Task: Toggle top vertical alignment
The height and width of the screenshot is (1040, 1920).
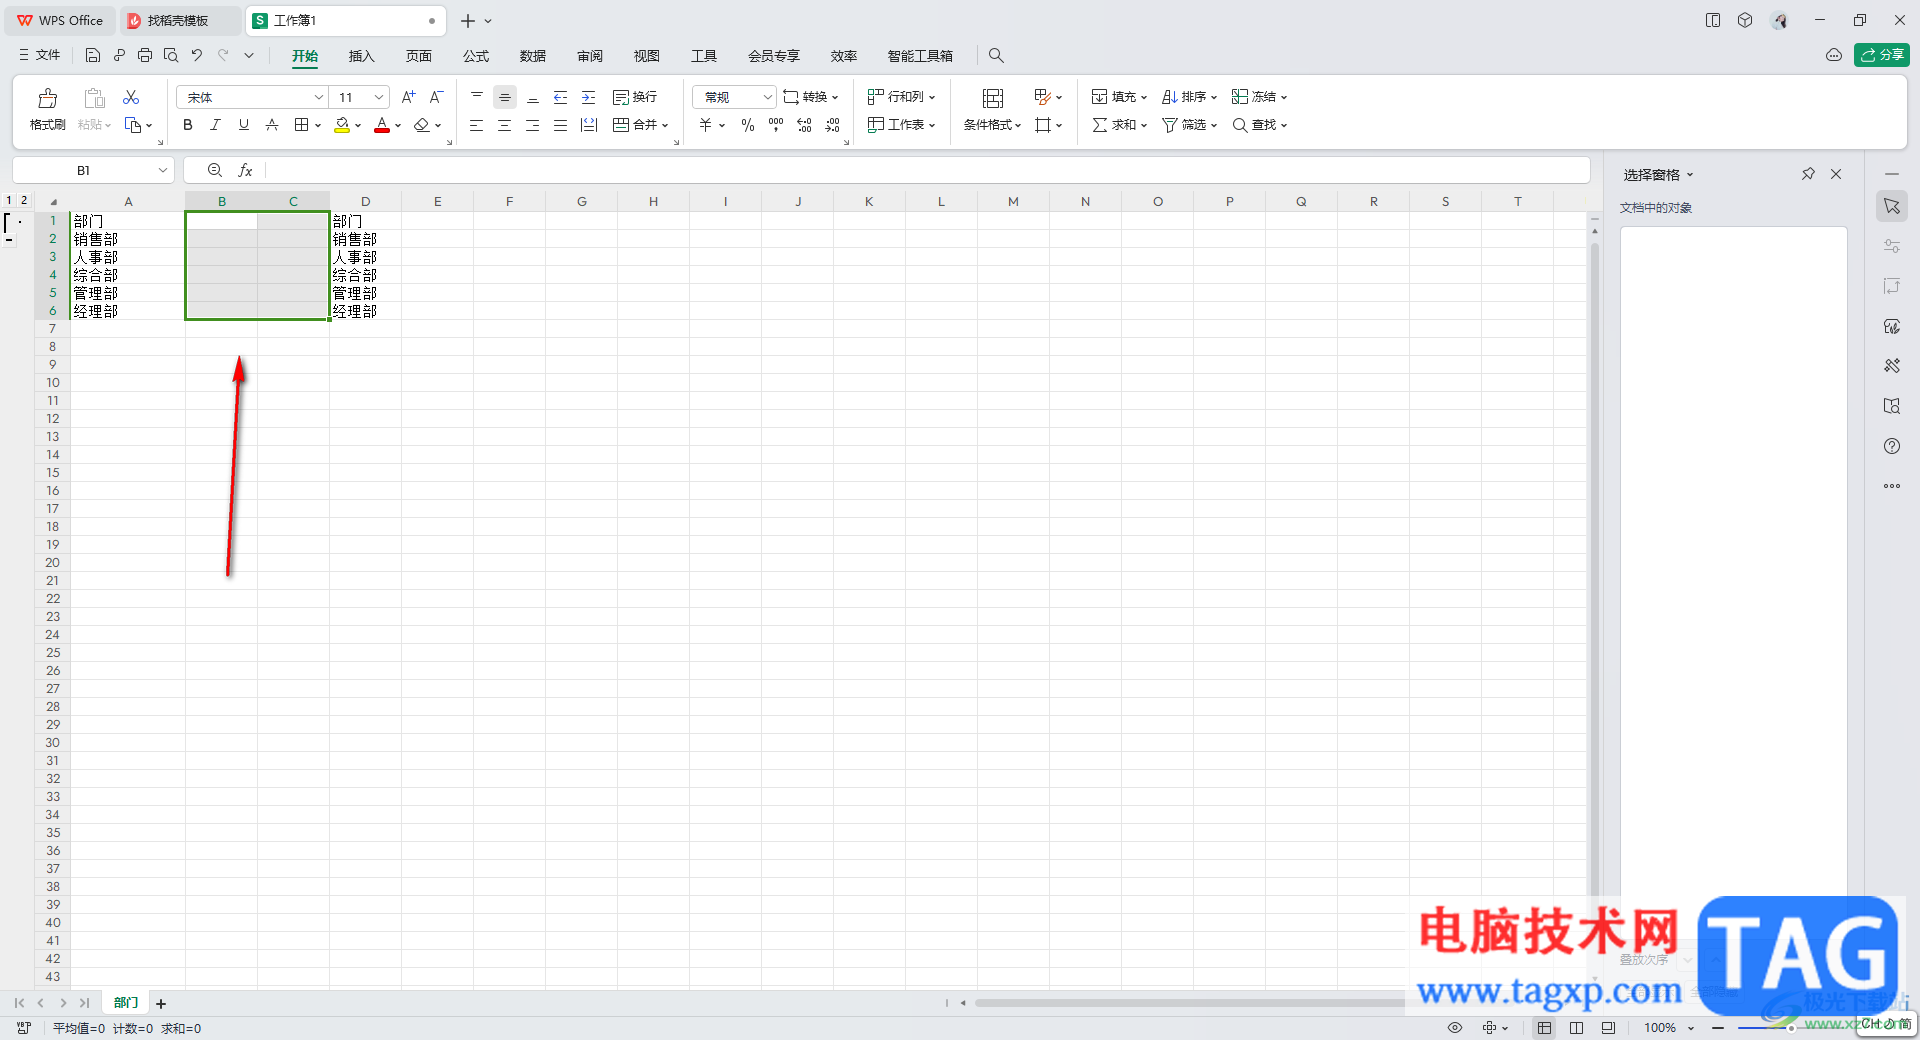Action: [477, 97]
